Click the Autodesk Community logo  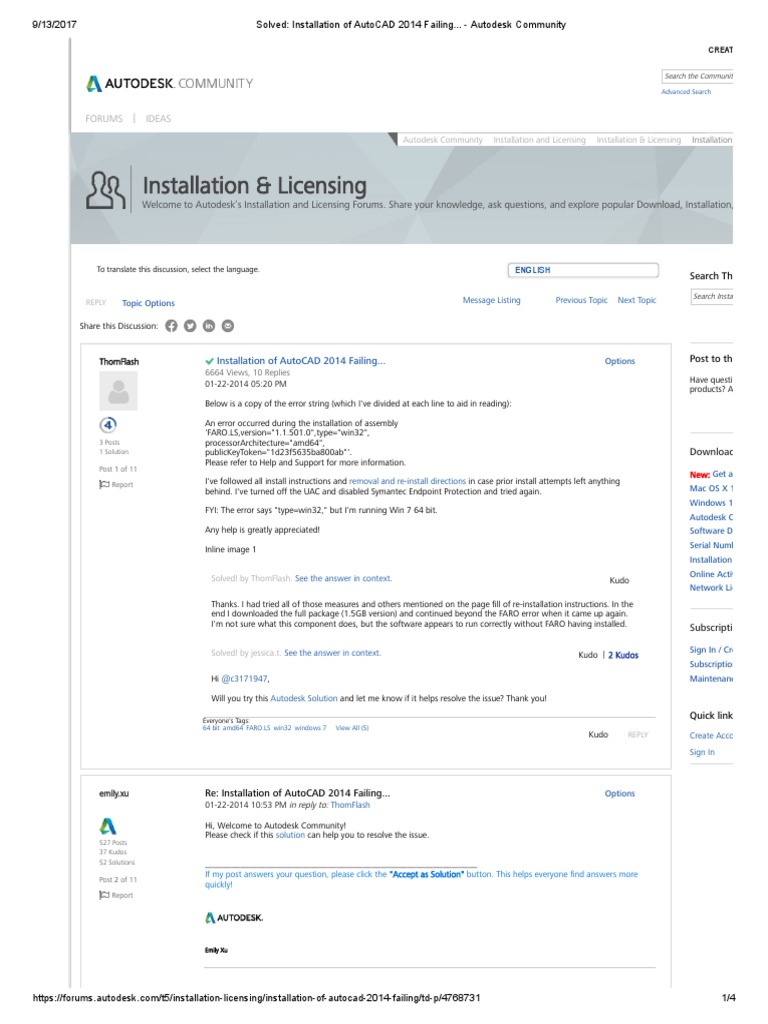point(169,84)
